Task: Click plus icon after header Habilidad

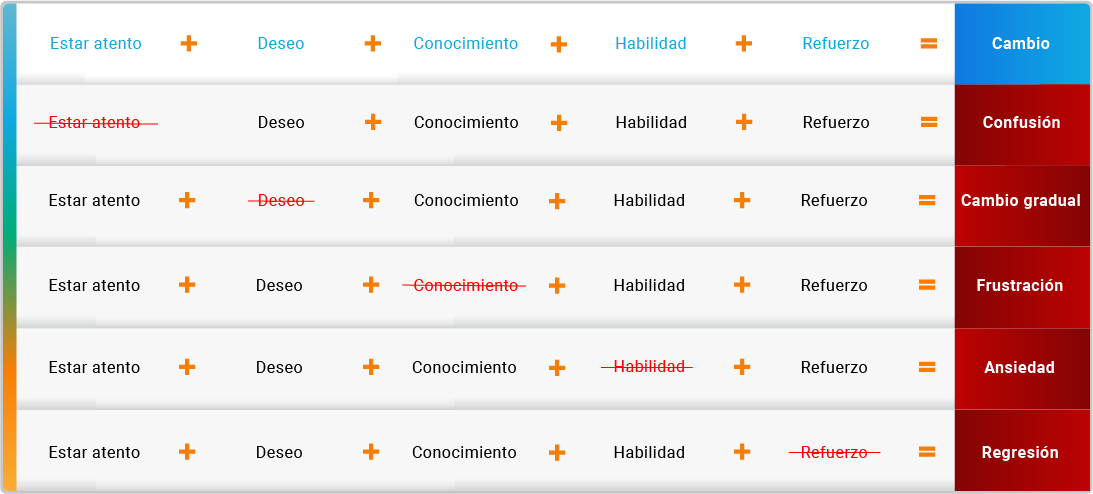Action: tap(744, 43)
